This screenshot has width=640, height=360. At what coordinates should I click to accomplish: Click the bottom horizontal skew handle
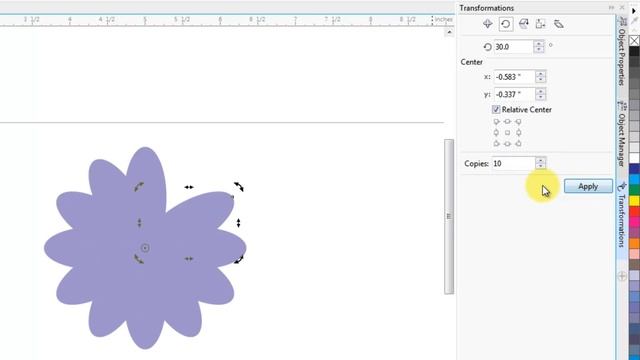(x=189, y=259)
